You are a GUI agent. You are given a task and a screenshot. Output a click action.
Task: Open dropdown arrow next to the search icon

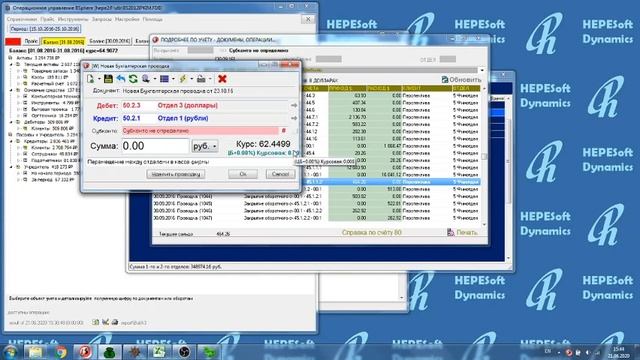[154, 79]
